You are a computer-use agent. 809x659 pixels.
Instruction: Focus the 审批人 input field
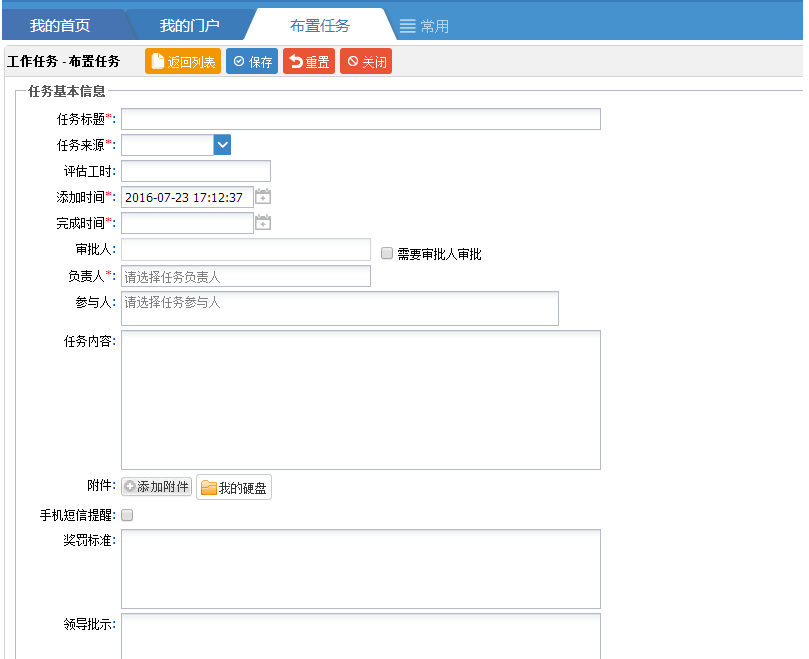pyautogui.click(x=246, y=250)
